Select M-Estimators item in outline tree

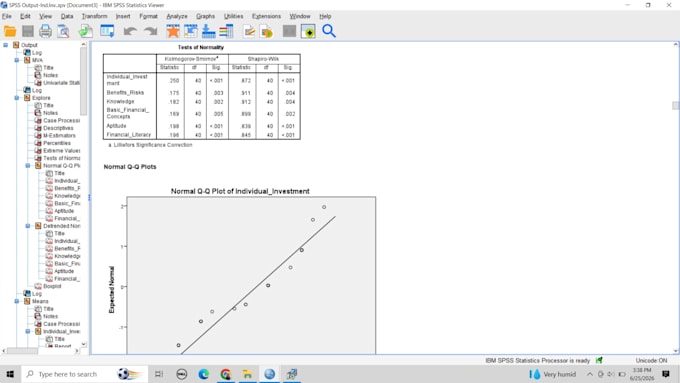click(x=59, y=135)
